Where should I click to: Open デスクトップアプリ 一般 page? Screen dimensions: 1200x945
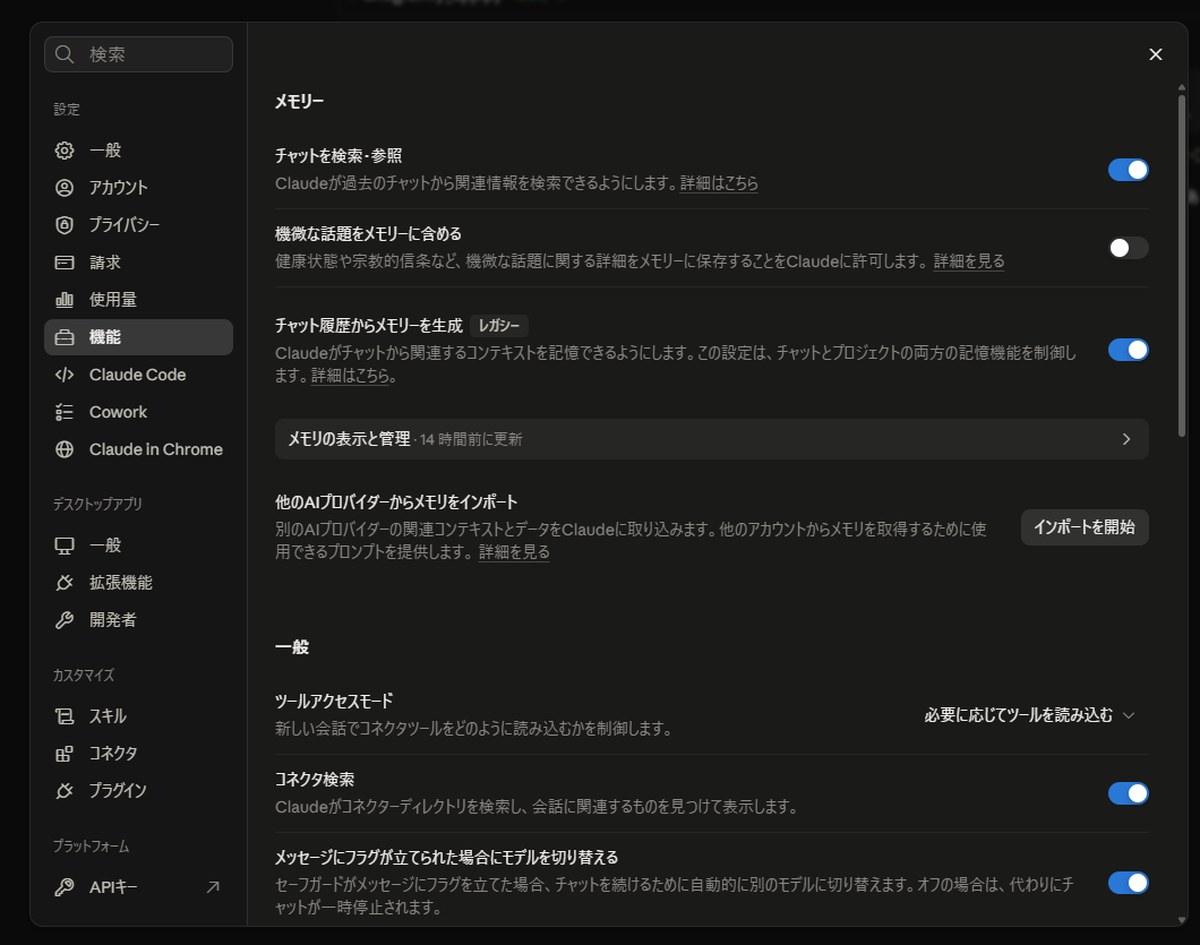(x=139, y=546)
